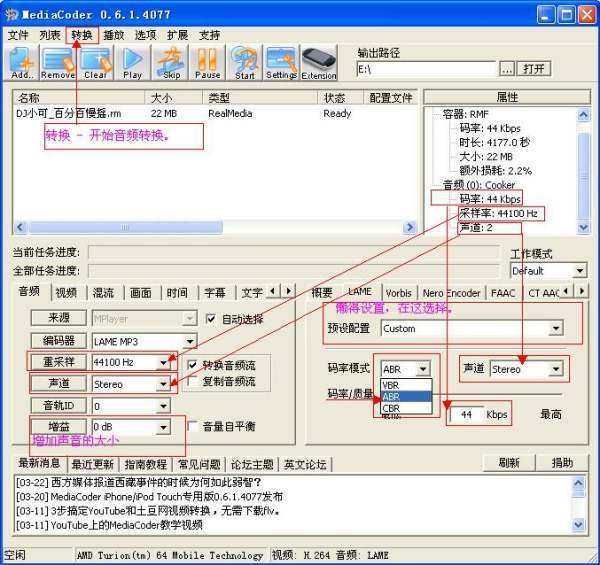The width and height of the screenshot is (600, 565).
Task: Click the 刷新 button
Action: click(x=509, y=463)
